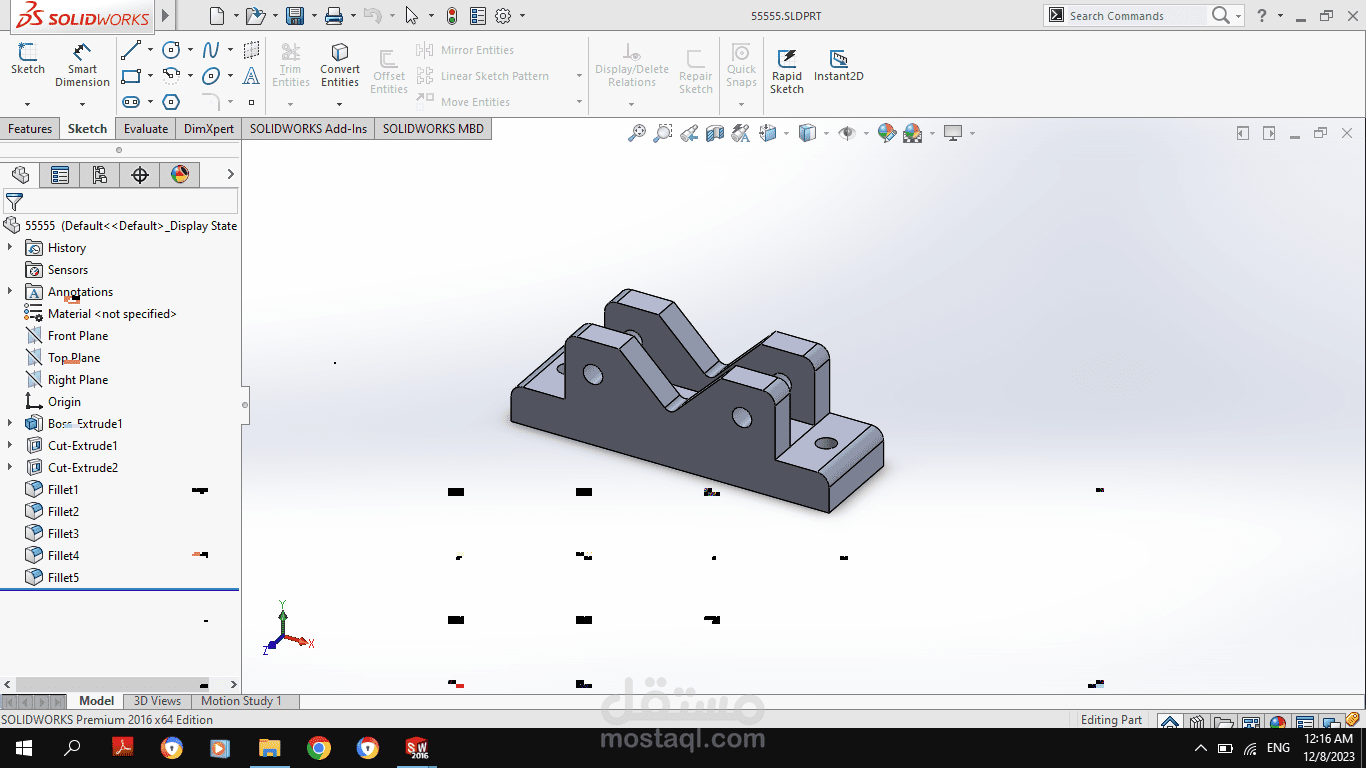
Task: Click the Search Commands input field
Action: [x=1135, y=16]
